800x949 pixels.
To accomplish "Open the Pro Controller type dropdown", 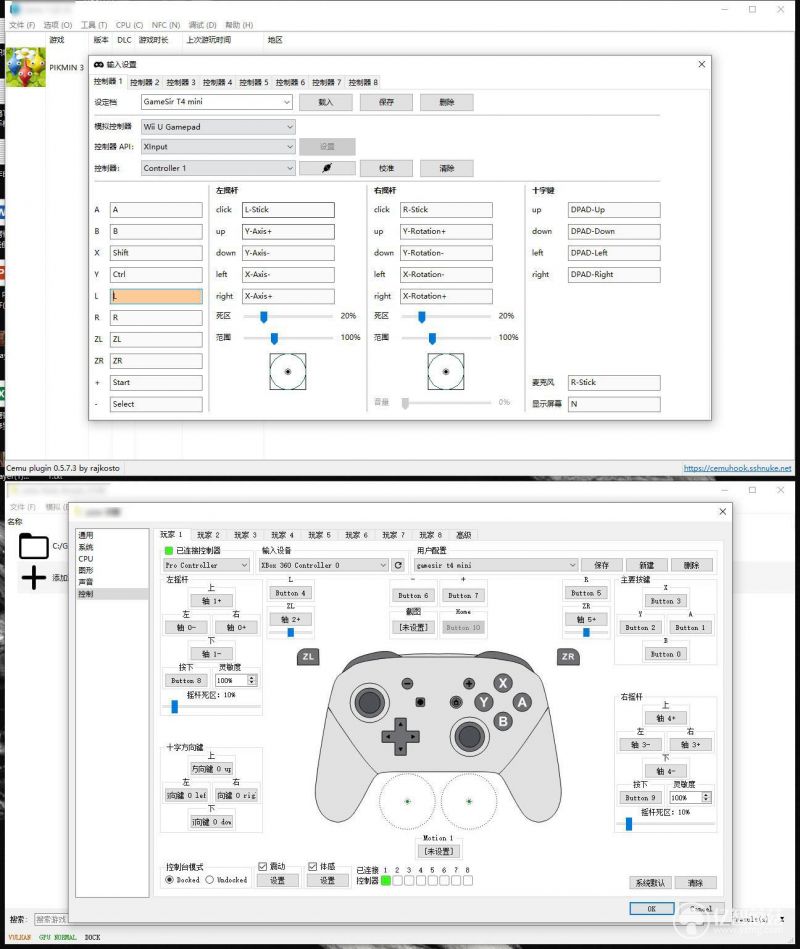I will pos(206,565).
